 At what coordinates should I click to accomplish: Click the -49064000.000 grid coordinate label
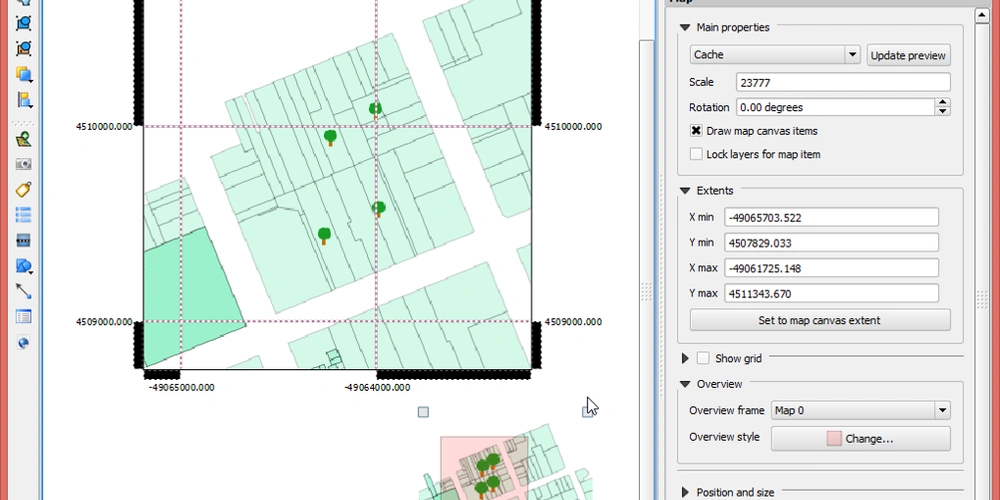[378, 387]
